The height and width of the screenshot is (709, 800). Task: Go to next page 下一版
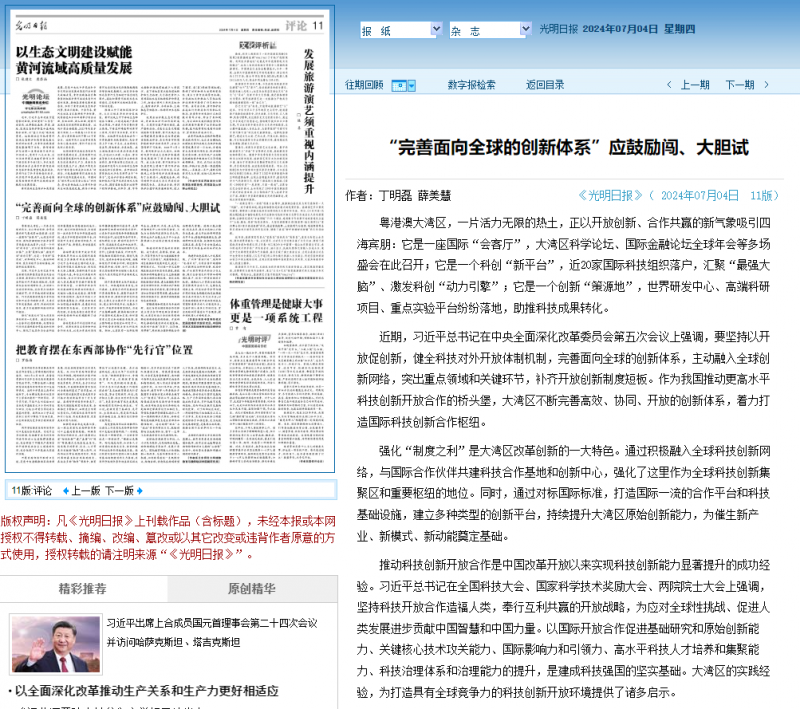click(x=119, y=491)
